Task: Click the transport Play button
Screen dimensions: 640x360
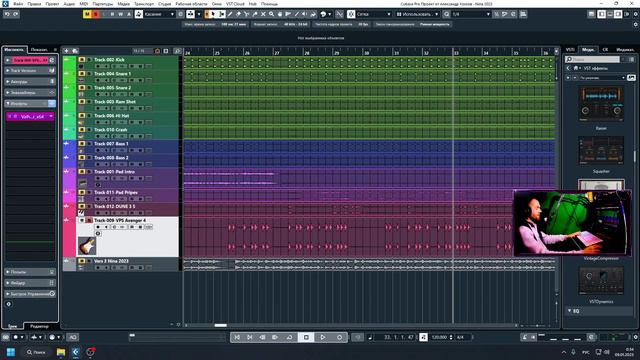Action: [x=323, y=337]
